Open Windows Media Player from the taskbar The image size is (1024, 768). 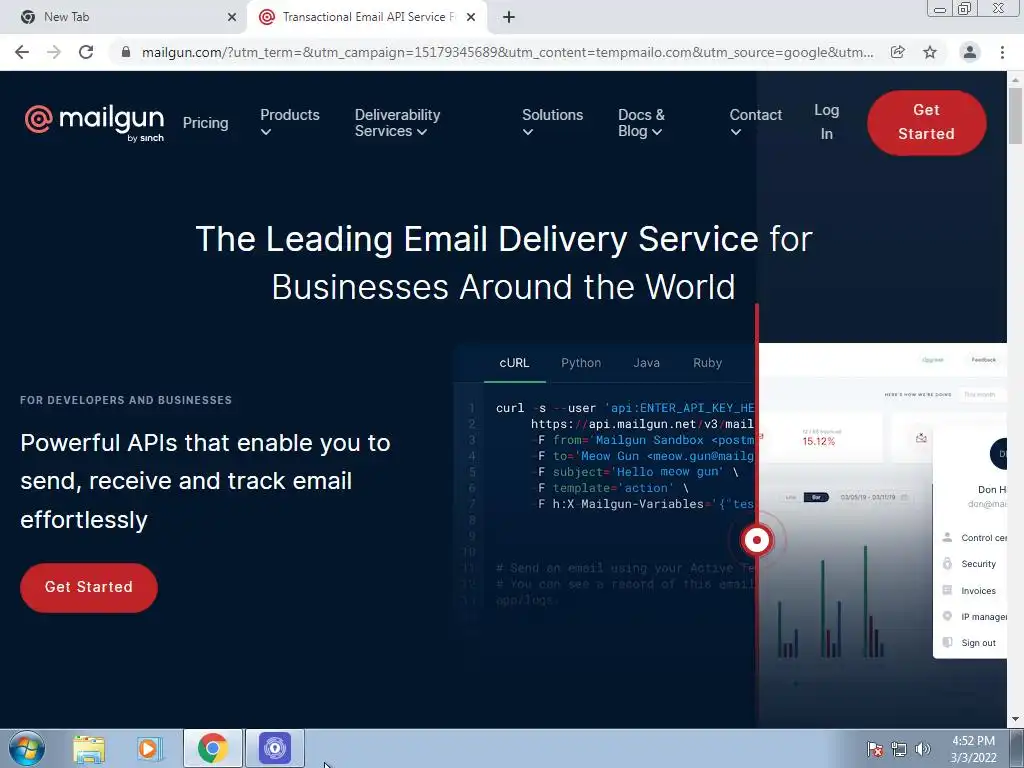[x=149, y=748]
